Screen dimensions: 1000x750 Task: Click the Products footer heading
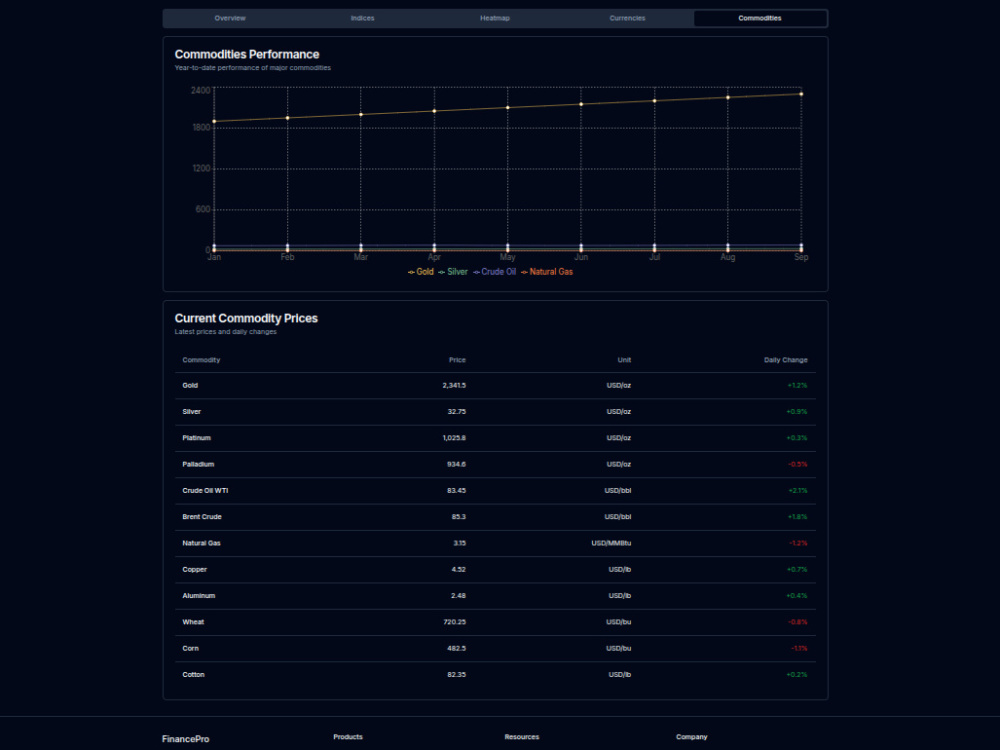348,737
